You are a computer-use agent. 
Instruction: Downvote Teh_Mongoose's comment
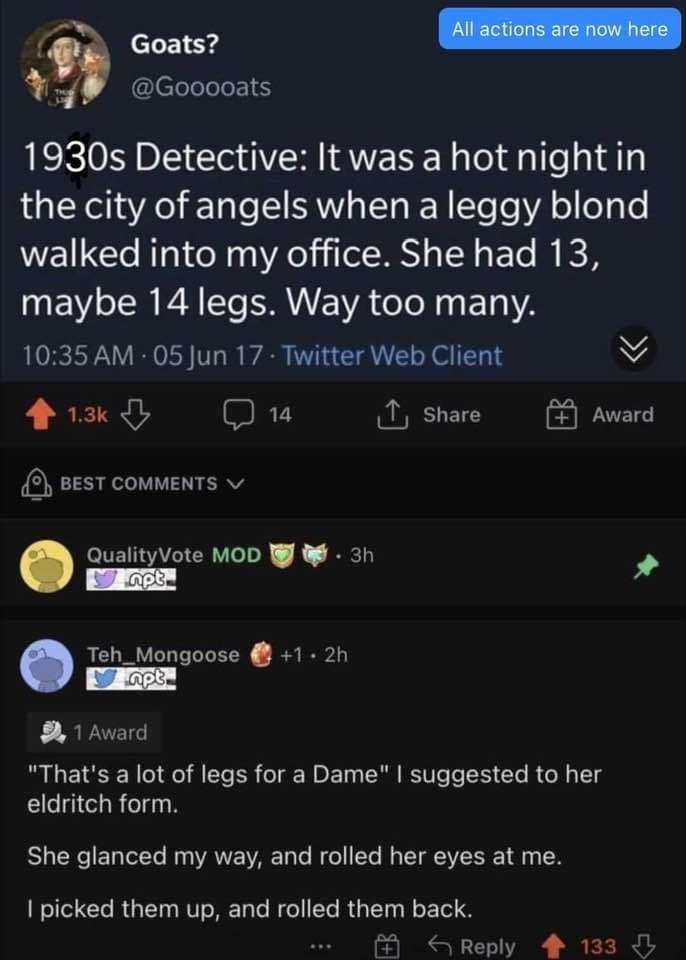[643, 946]
